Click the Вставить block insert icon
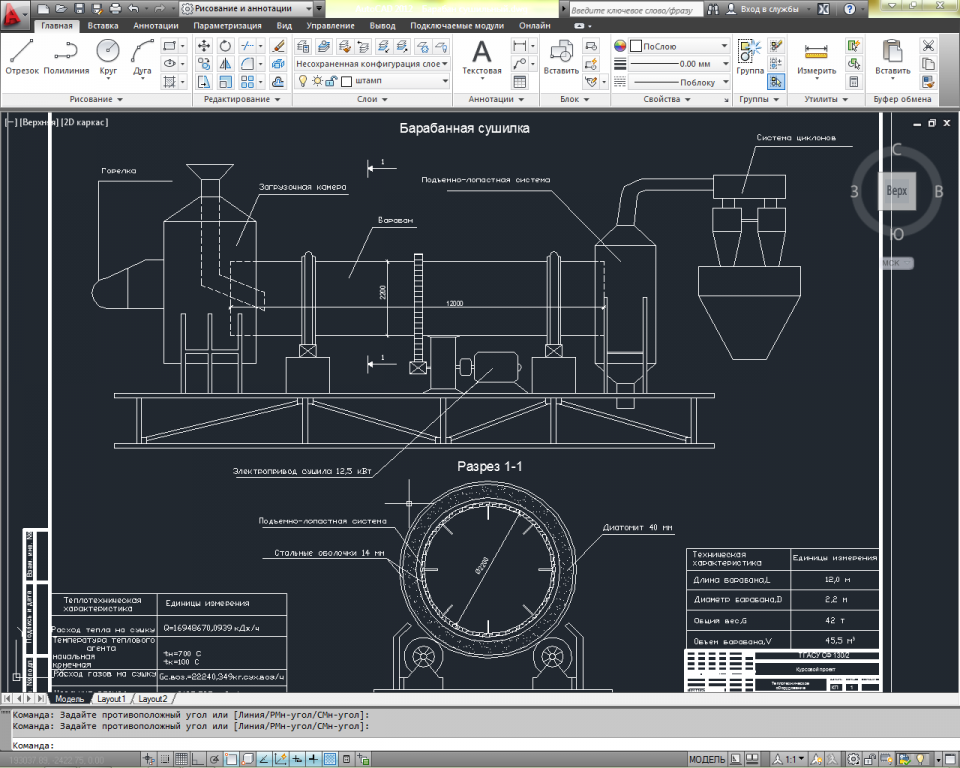Screen dimensions: 960x768 tap(561, 57)
